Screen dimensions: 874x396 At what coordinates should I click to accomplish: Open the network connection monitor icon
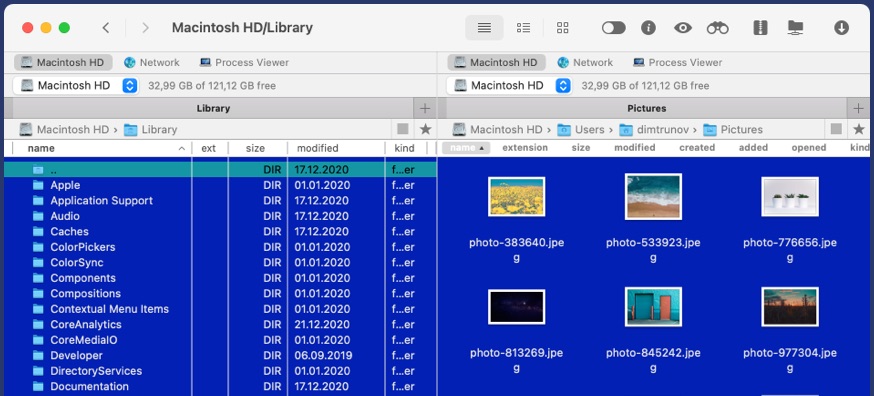[x=795, y=28]
